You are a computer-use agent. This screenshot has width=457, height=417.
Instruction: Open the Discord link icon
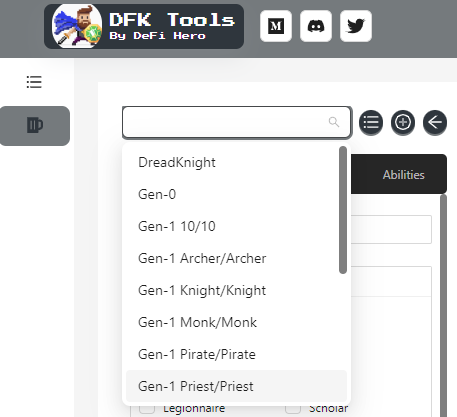316,26
